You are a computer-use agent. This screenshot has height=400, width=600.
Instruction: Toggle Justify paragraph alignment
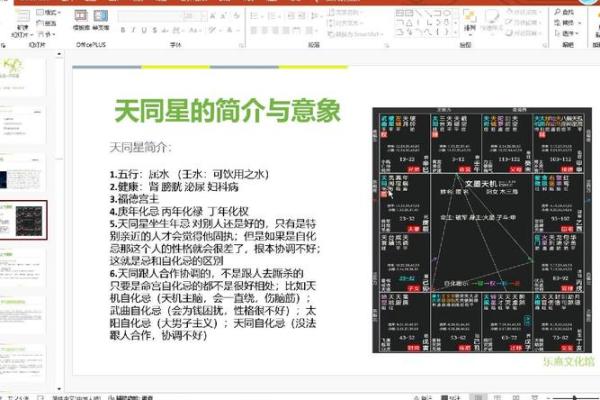click(286, 30)
